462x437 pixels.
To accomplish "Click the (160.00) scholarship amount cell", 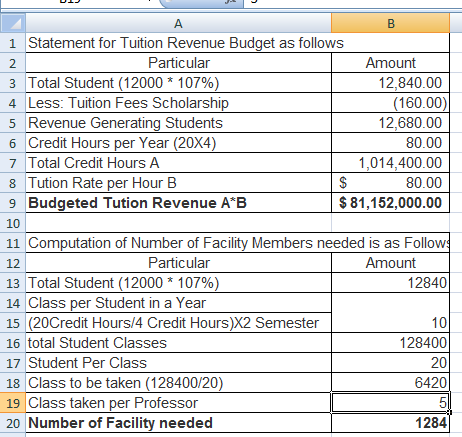I will pyautogui.click(x=390, y=103).
